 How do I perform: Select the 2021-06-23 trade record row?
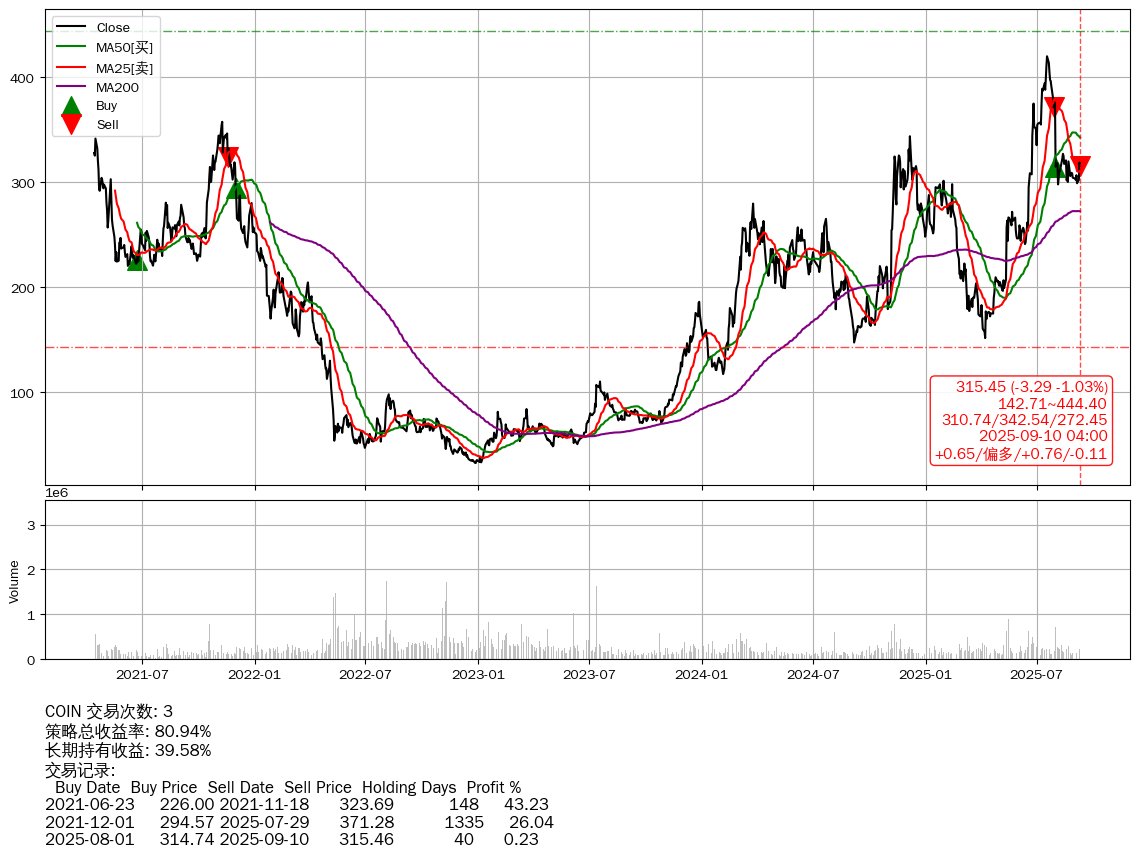(x=297, y=804)
